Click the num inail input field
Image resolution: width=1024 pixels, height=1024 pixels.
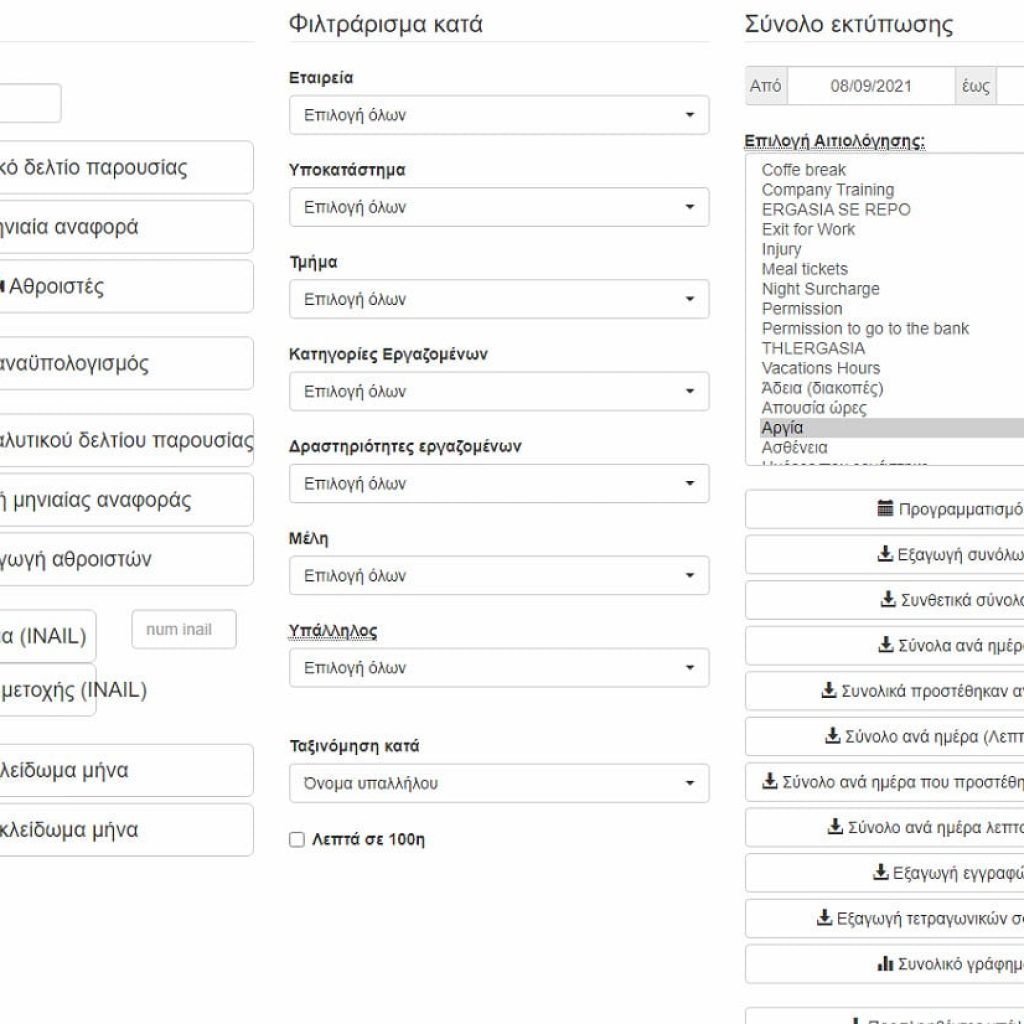tap(184, 630)
